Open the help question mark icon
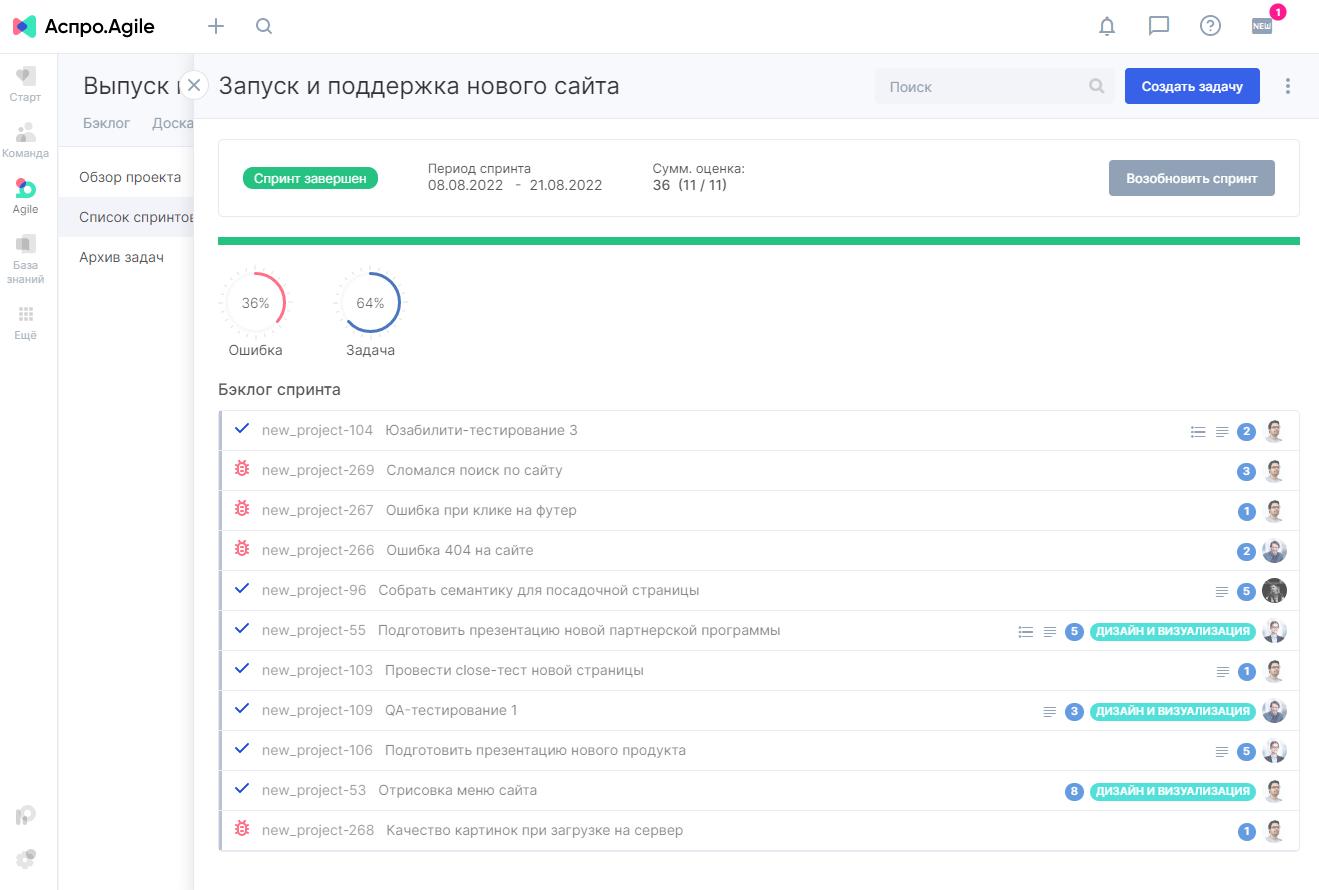The width and height of the screenshot is (1319, 890). tap(1210, 26)
